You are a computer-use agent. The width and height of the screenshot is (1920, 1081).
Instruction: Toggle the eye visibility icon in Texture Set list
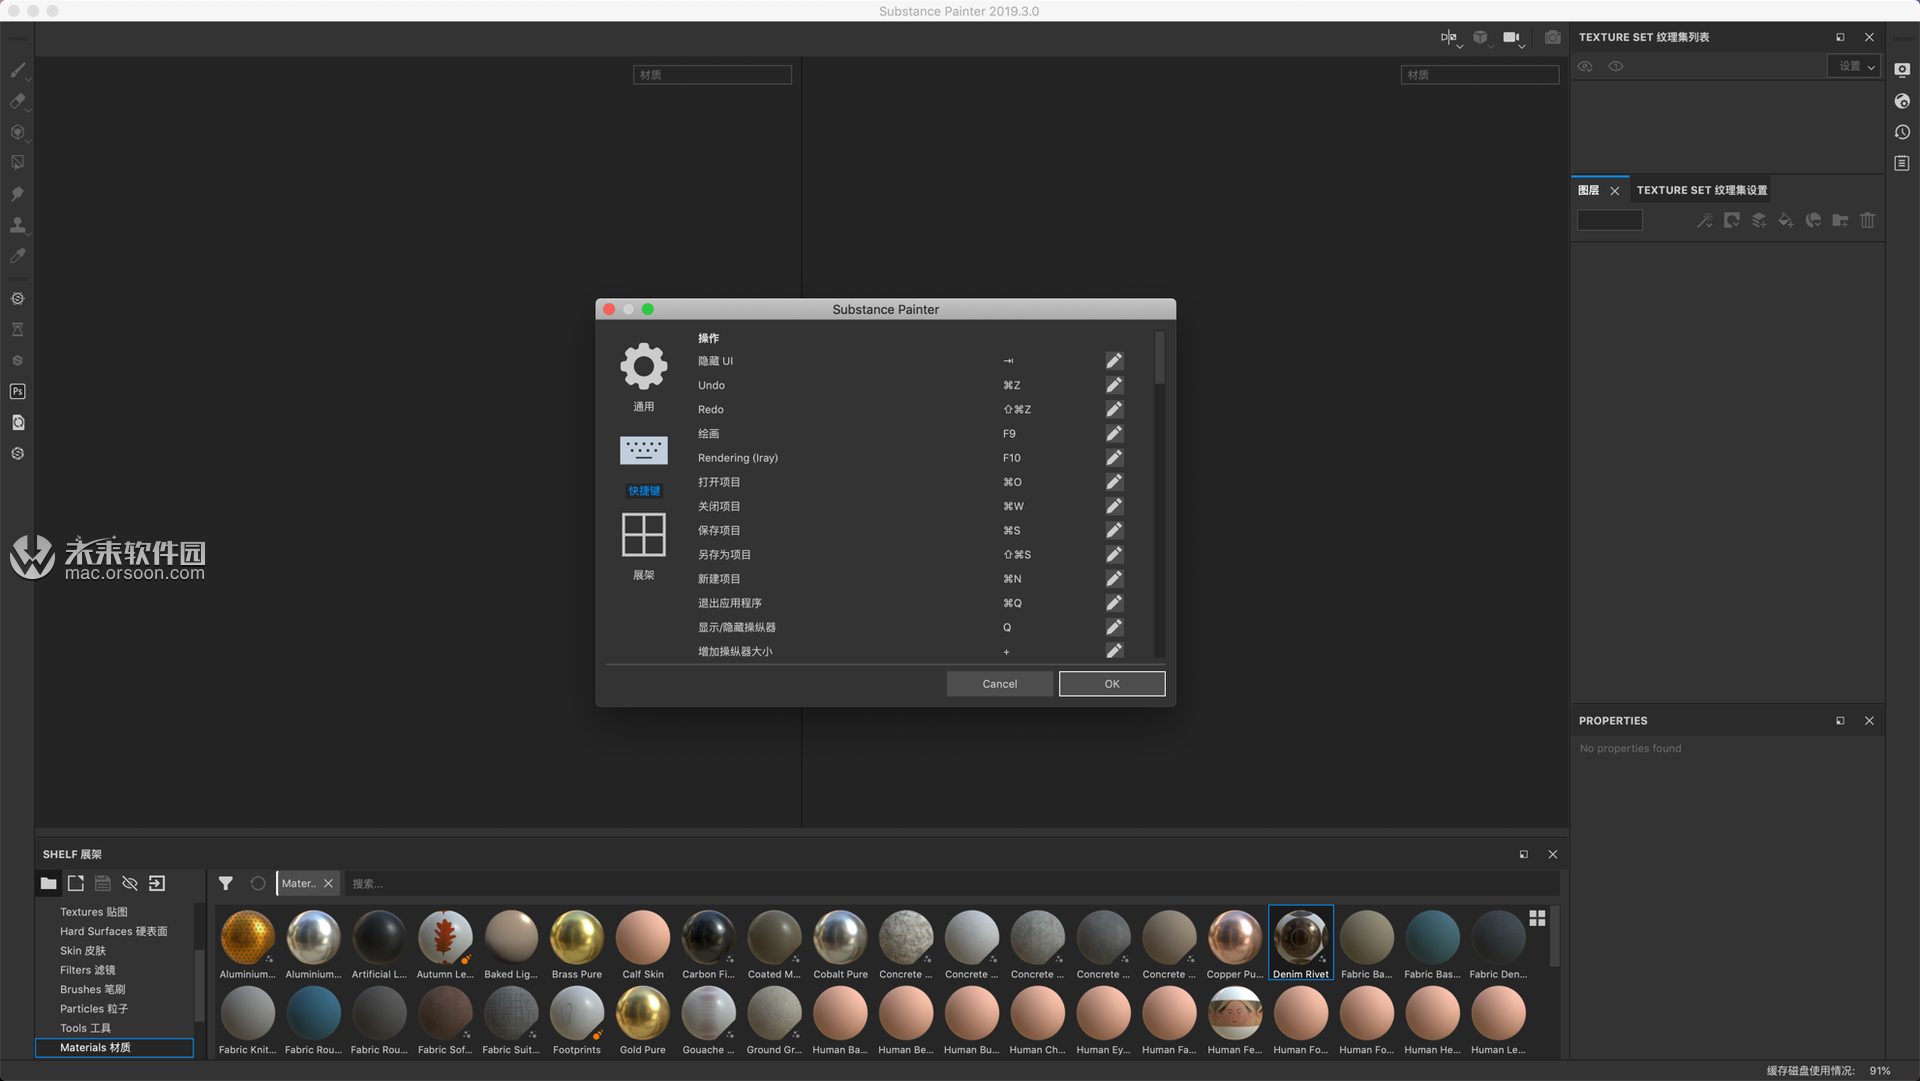click(1615, 66)
